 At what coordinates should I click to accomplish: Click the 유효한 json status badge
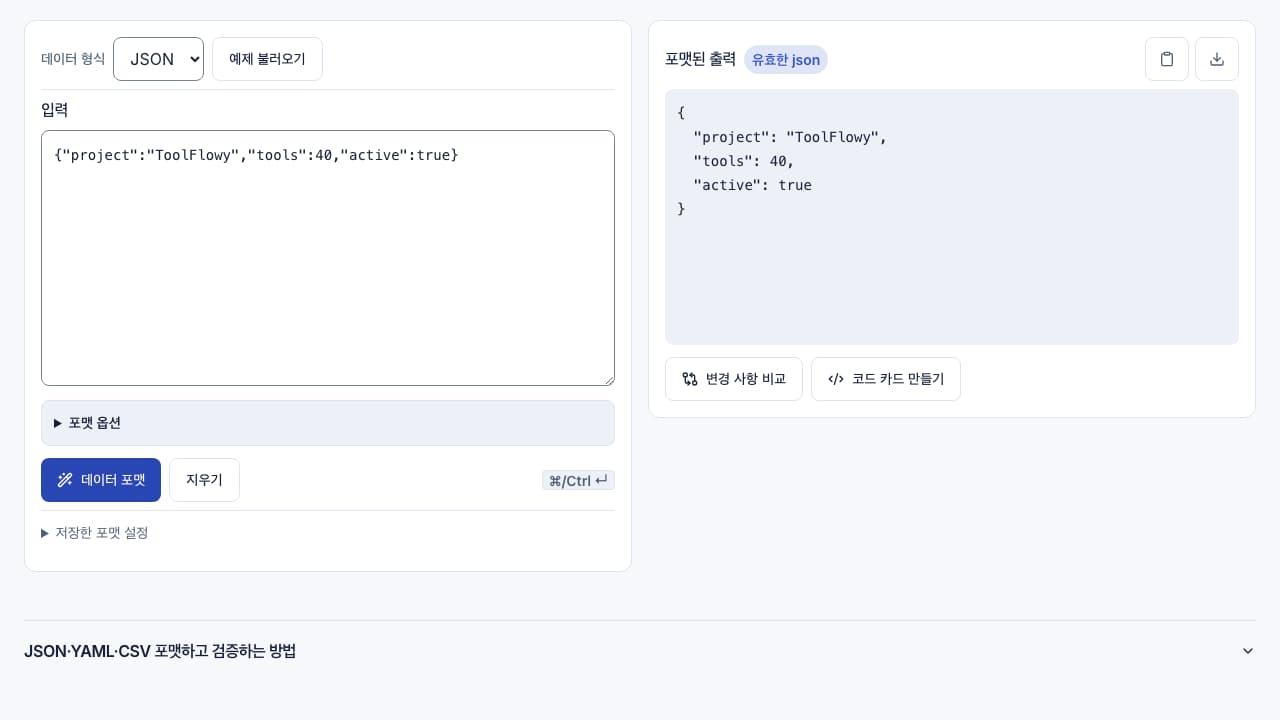click(786, 60)
